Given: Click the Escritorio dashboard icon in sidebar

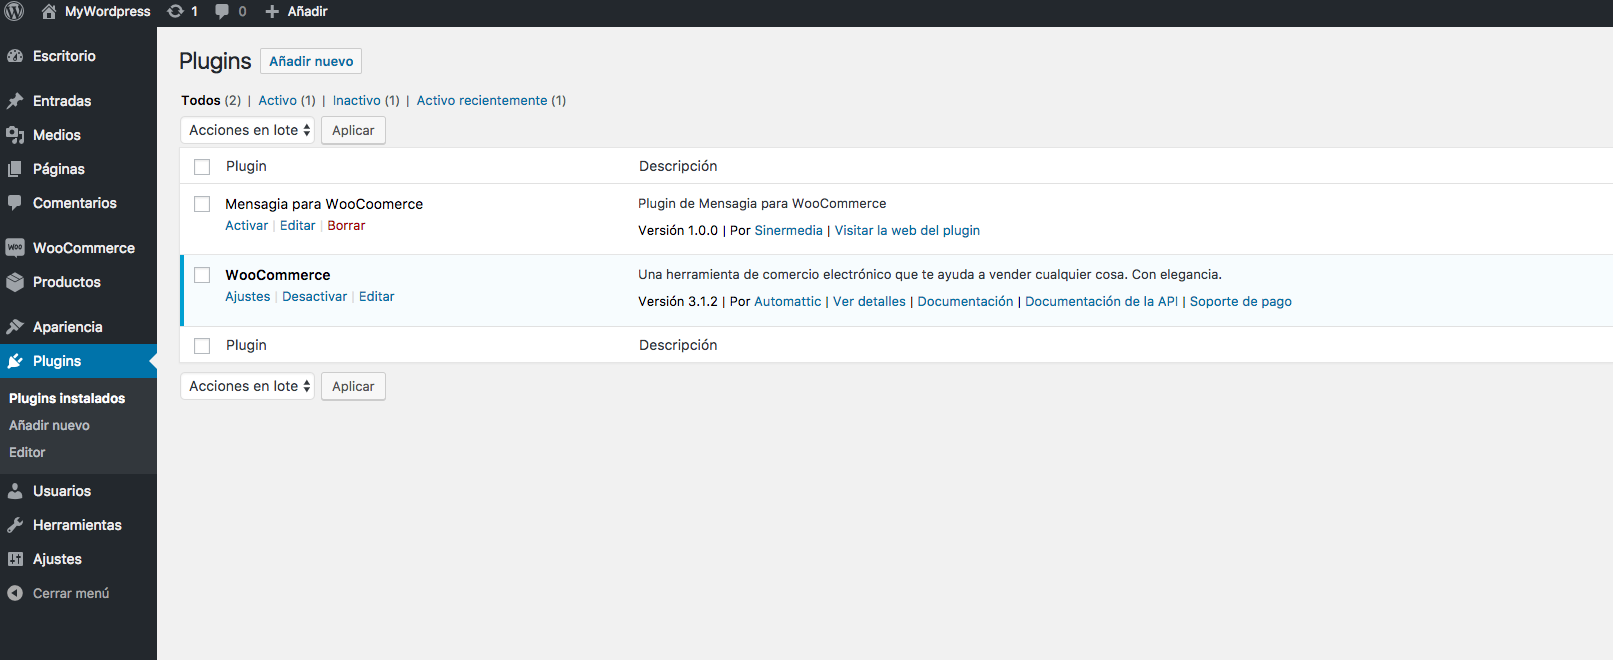Looking at the screenshot, I should 15,57.
